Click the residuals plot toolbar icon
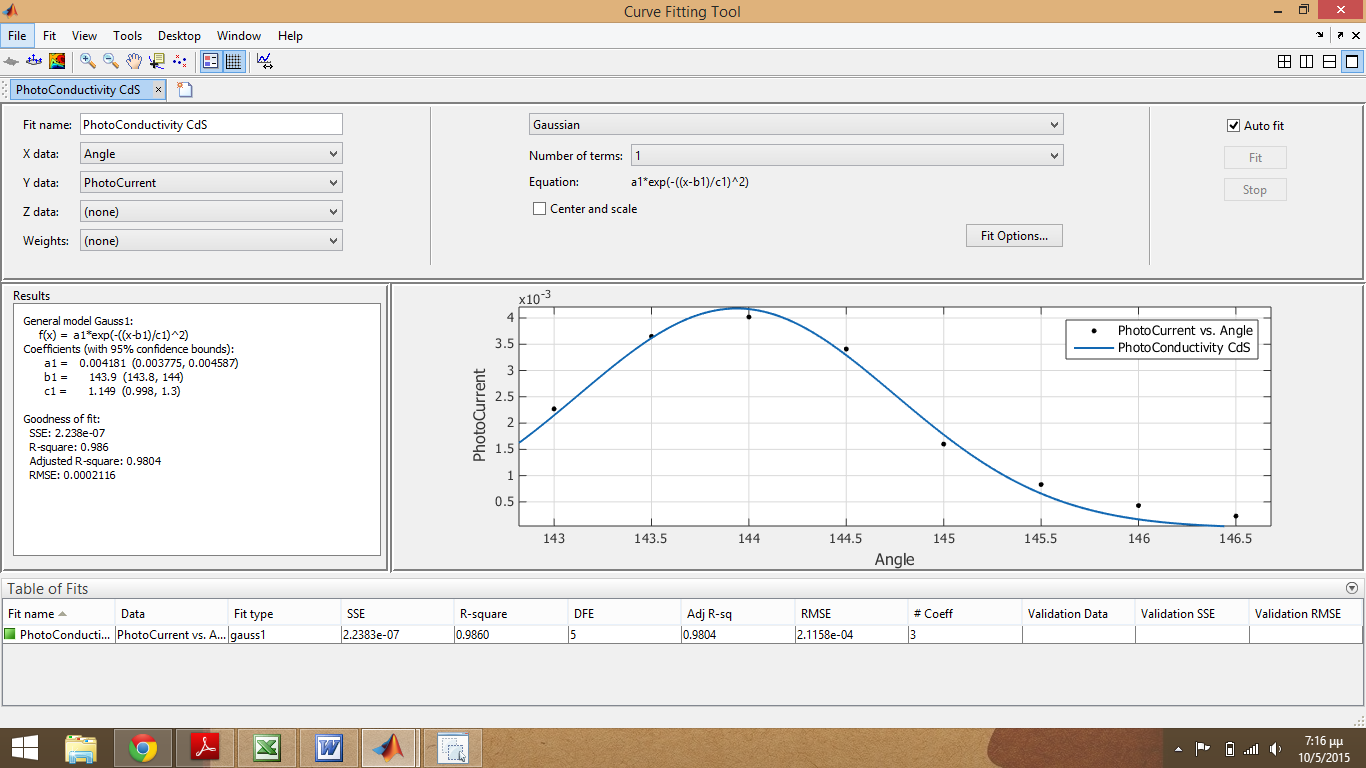 pos(34,61)
